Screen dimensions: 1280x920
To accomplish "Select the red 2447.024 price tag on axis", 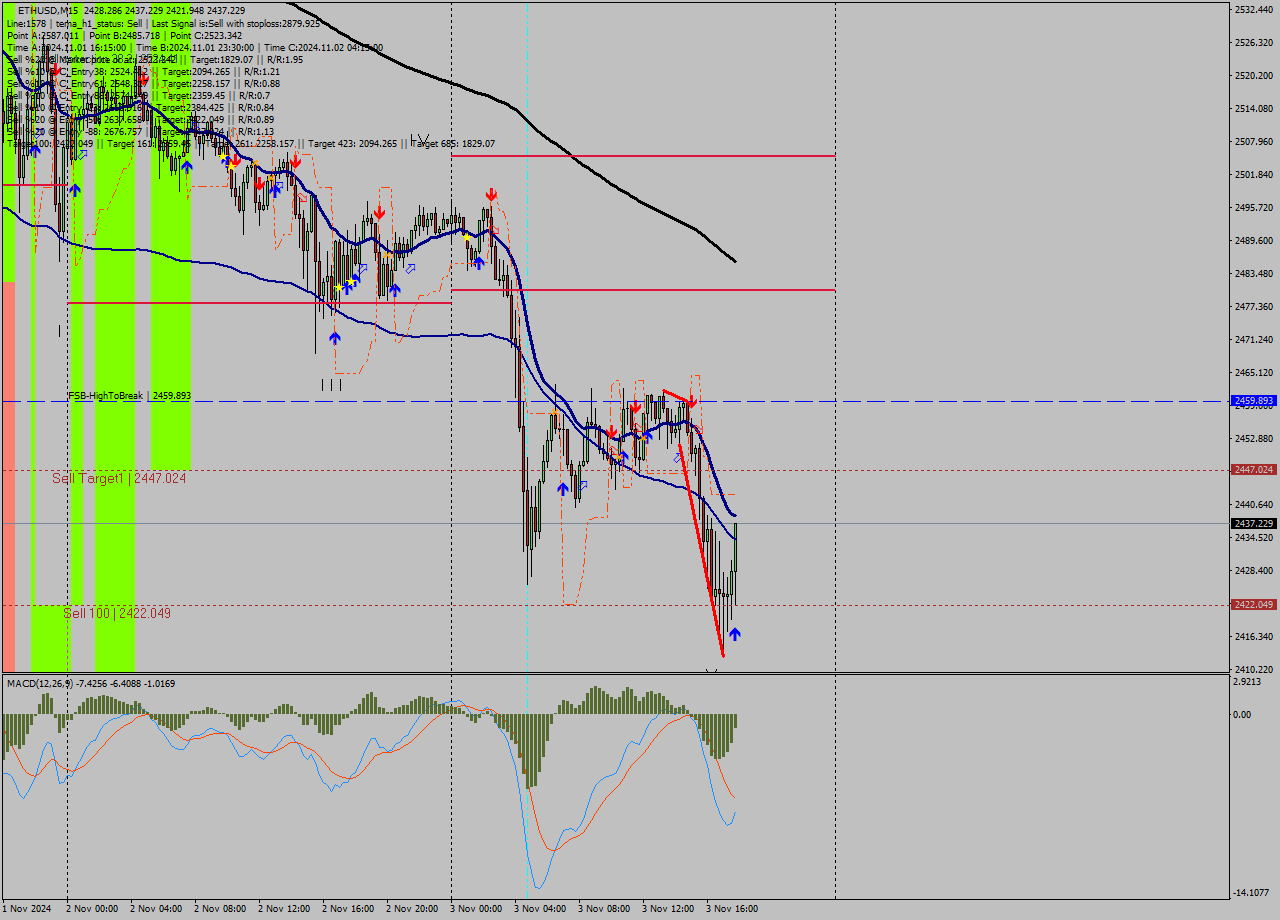I will pos(1254,469).
